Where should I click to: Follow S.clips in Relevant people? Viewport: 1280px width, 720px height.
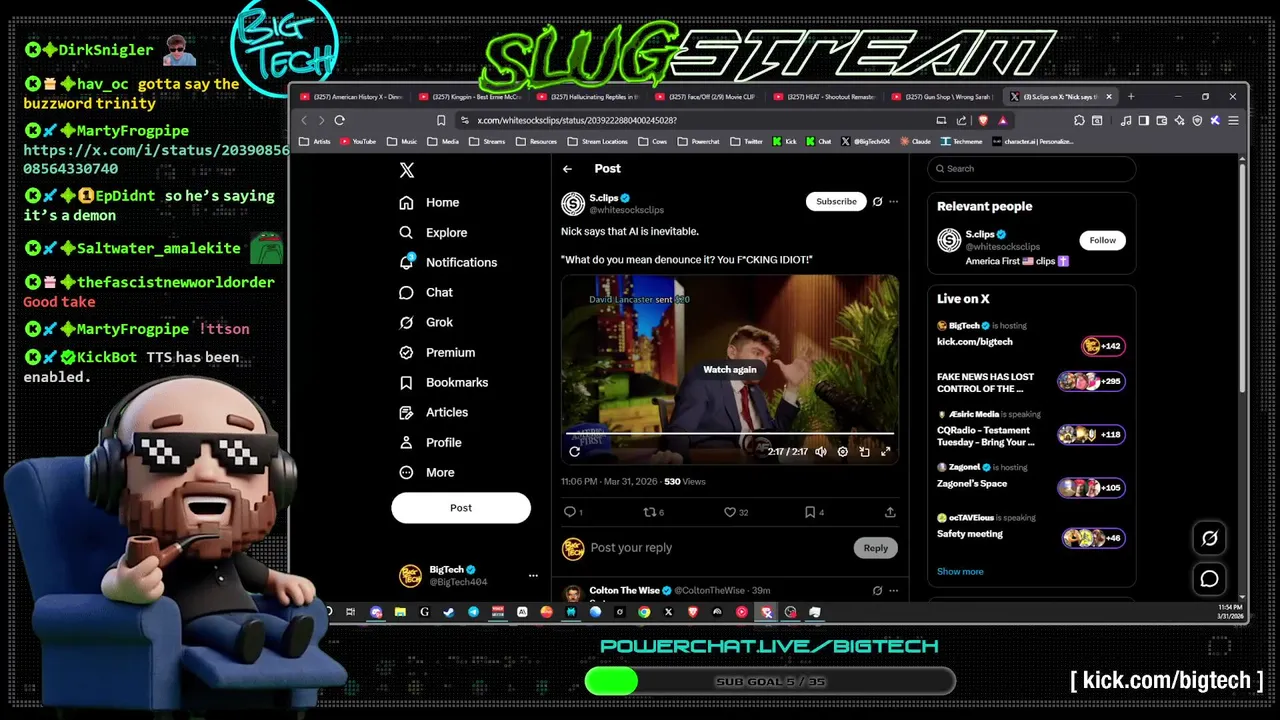(1102, 240)
